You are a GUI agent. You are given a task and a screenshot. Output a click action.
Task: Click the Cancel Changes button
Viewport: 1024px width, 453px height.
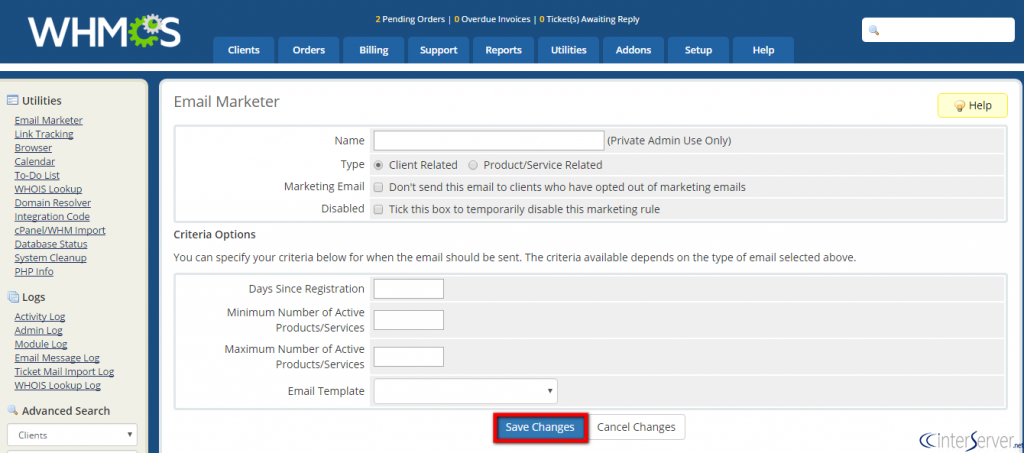click(636, 427)
